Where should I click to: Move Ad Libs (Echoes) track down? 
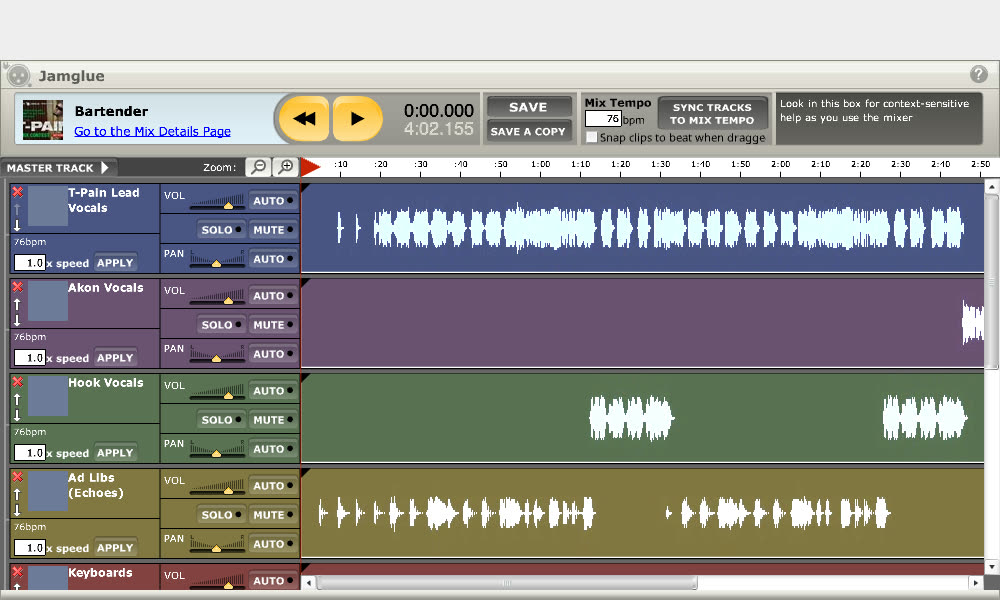(x=17, y=510)
